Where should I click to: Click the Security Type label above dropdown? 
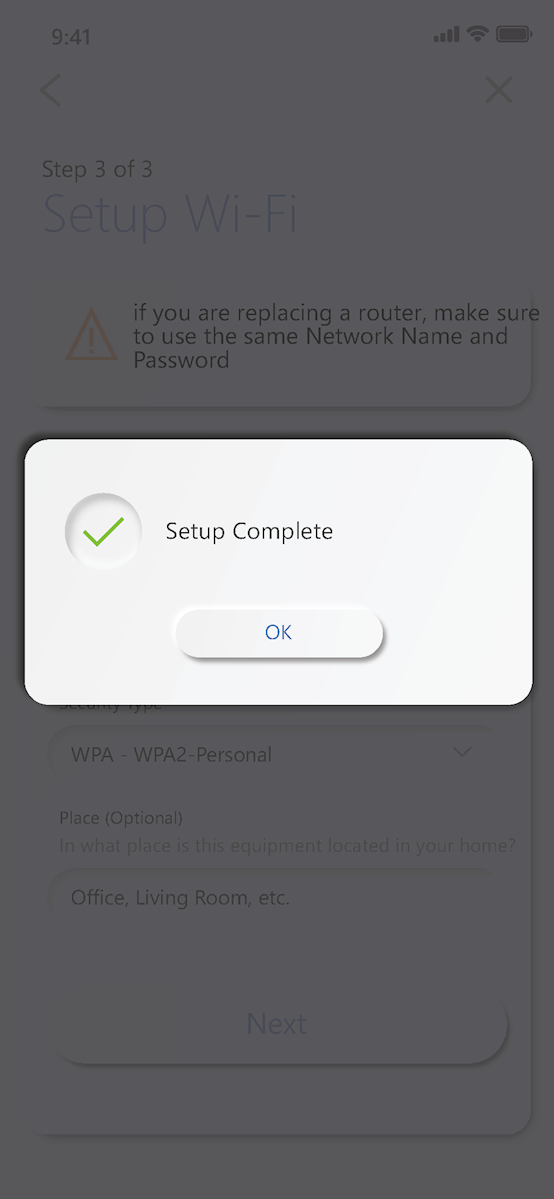[x=111, y=707]
